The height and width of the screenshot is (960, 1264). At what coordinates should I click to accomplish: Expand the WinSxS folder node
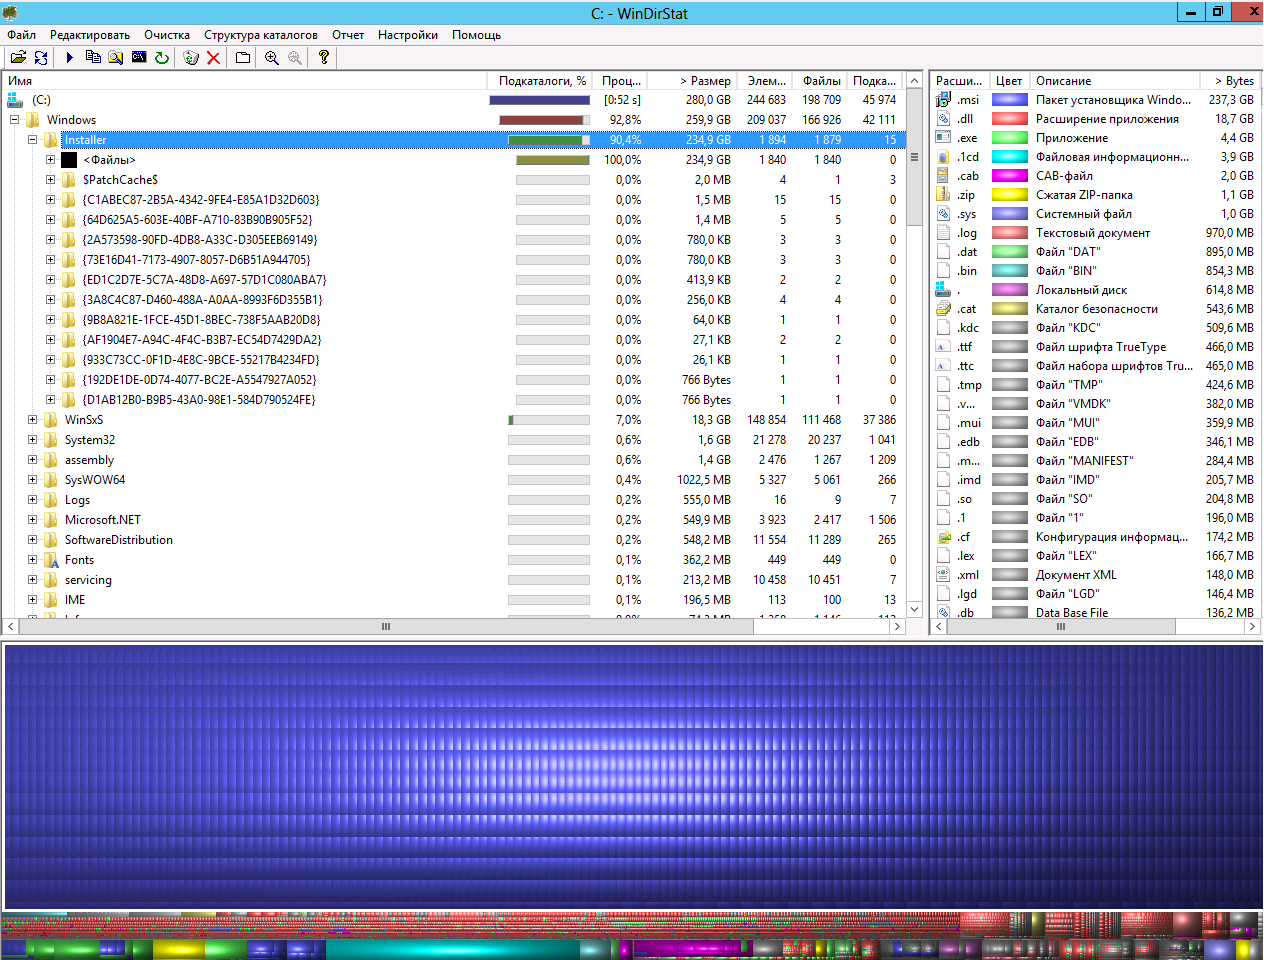pos(33,420)
